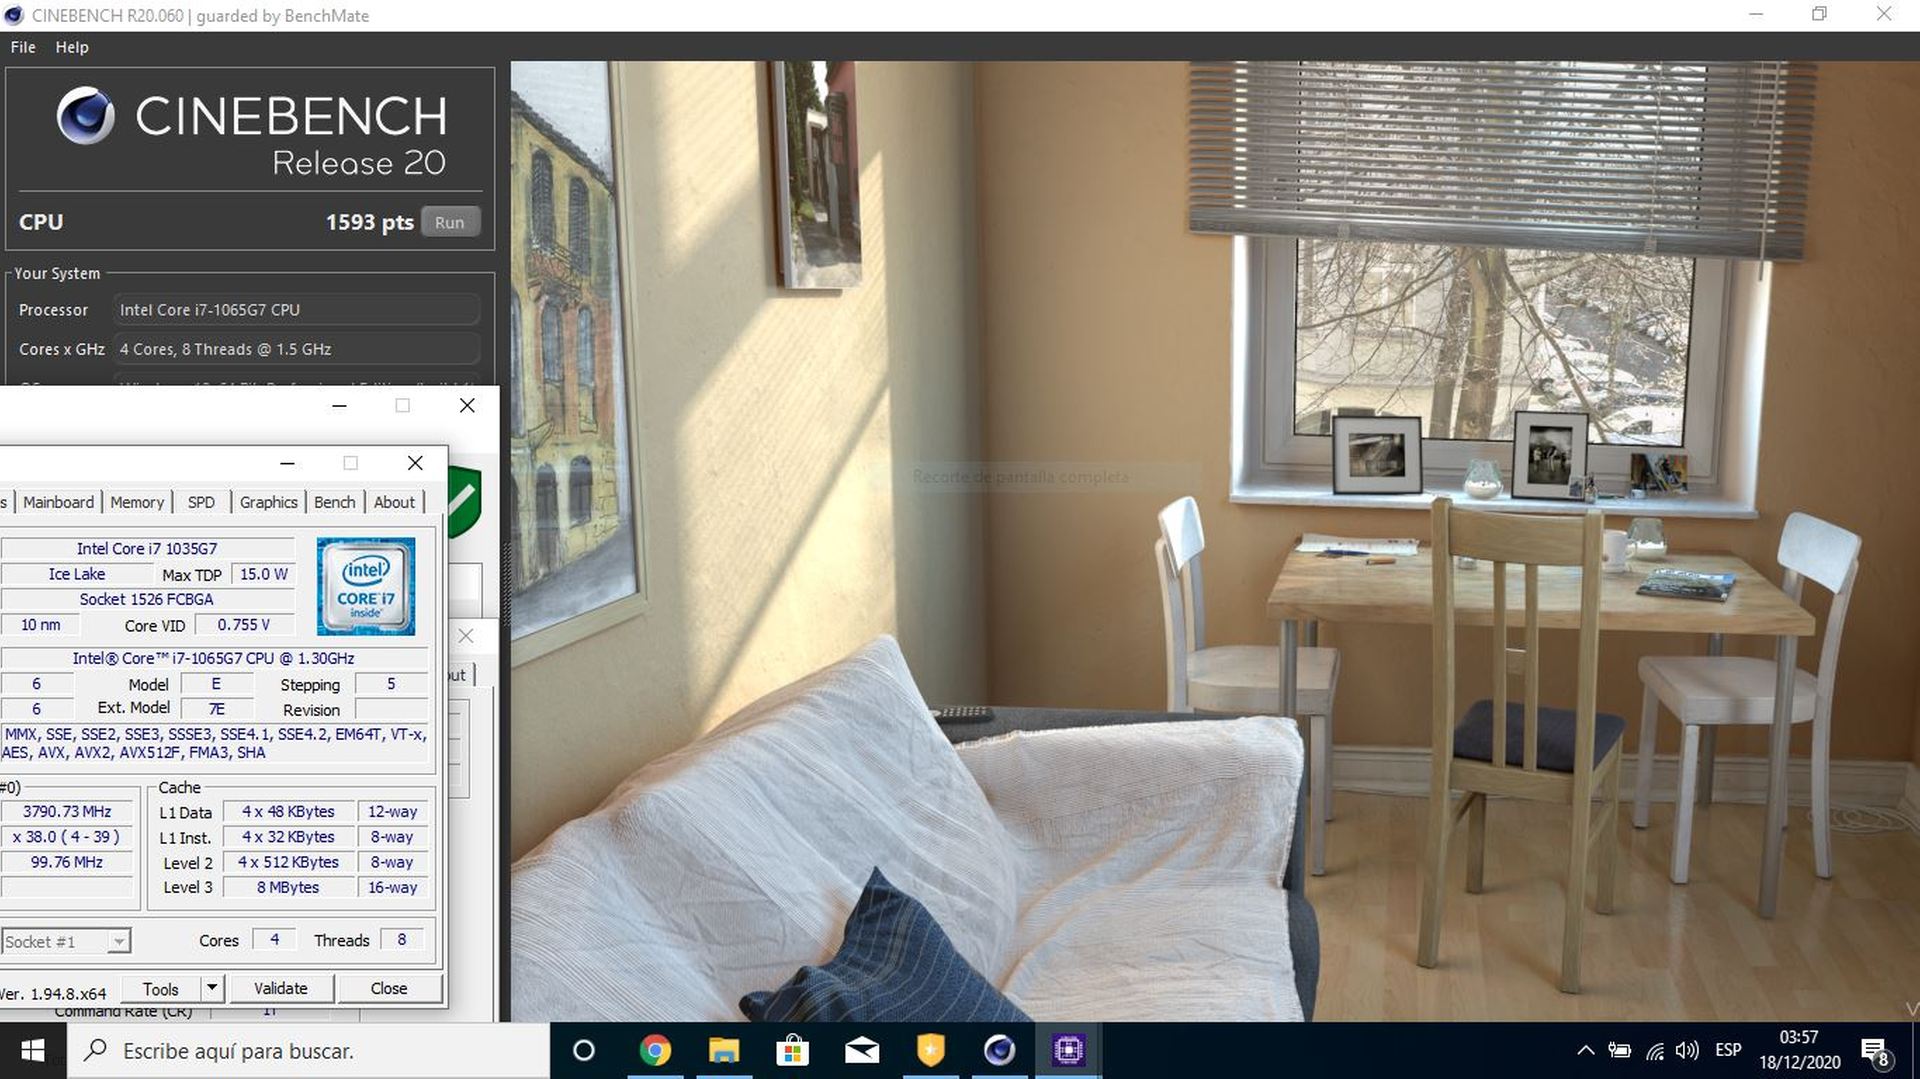
Task: Click the Close button in CPU-Z
Action: [x=389, y=989]
